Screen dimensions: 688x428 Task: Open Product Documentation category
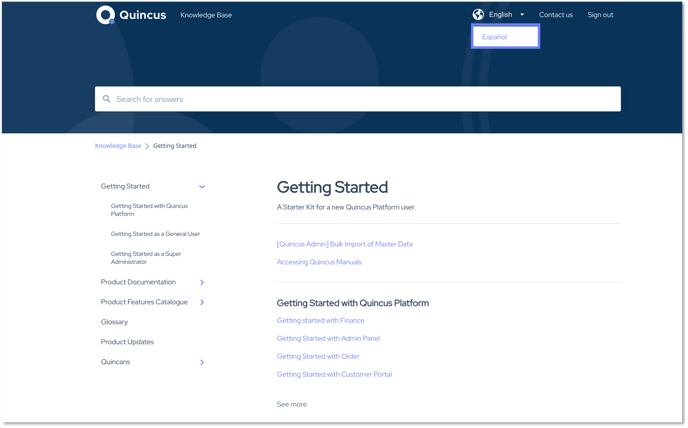tap(138, 282)
